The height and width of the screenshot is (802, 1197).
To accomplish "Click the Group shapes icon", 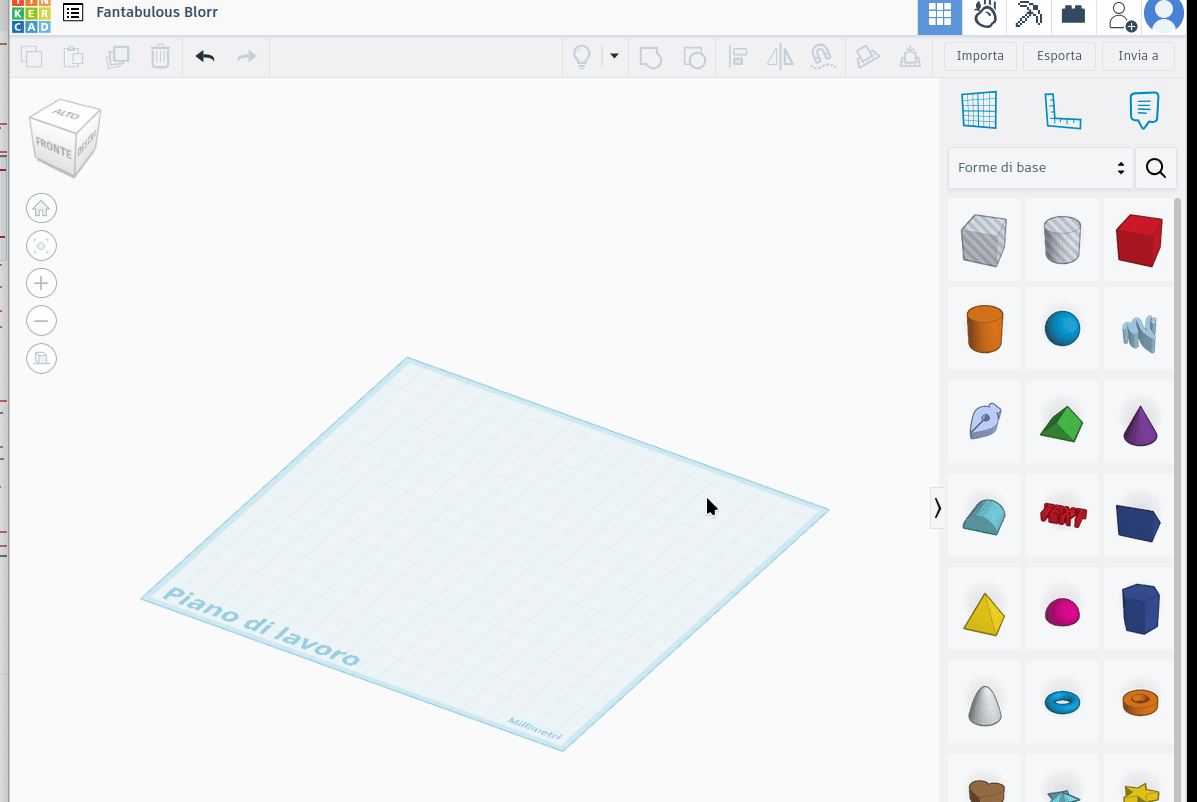I will tap(650, 57).
